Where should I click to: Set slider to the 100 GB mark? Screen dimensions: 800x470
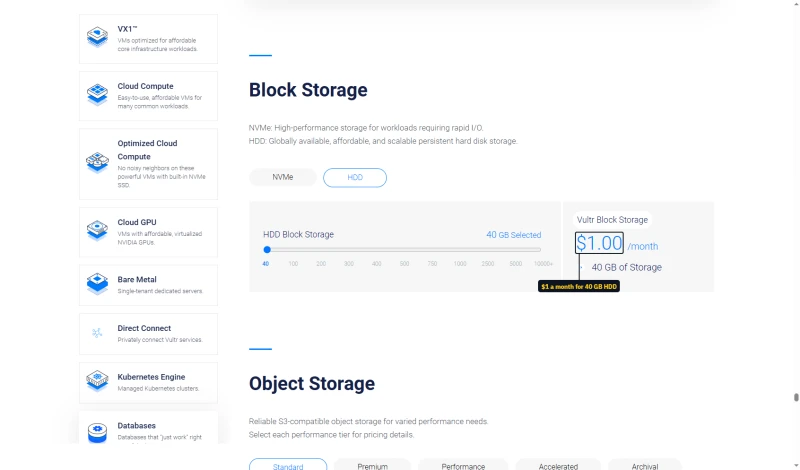point(293,264)
